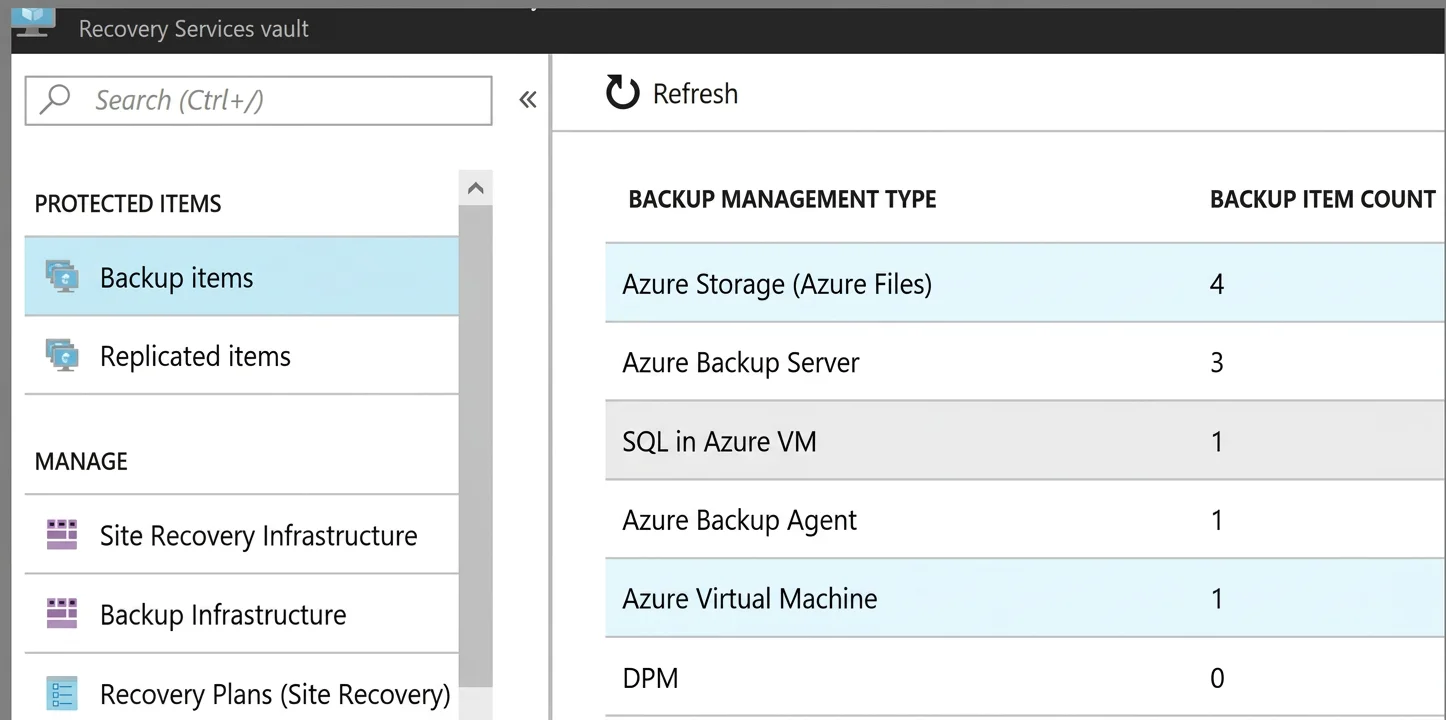Click the Backup items sidebar icon
This screenshot has width=1446, height=720.
[x=62, y=276]
